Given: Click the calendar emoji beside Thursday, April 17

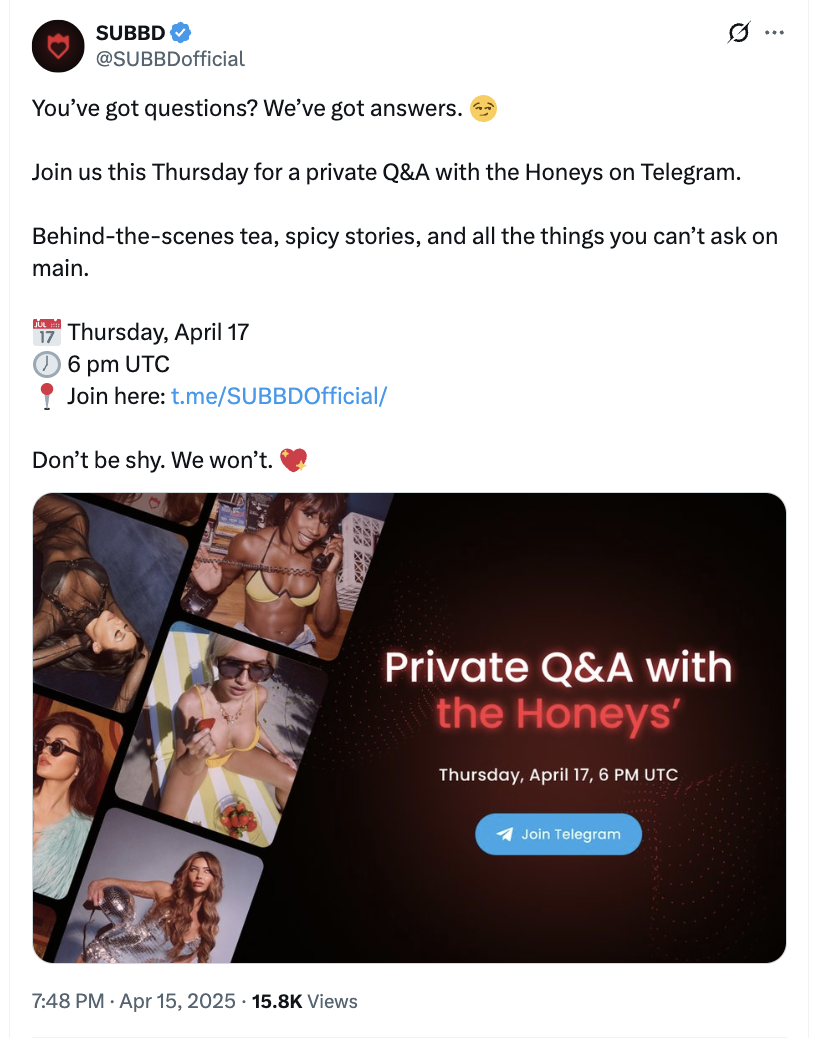Looking at the screenshot, I should point(46,331).
